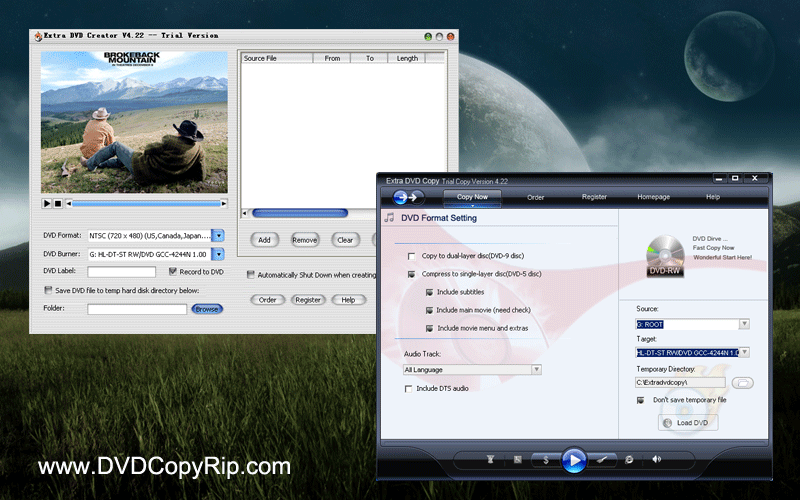Click the Browse button
Viewport: 800px width, 500px height.
pyautogui.click(x=207, y=309)
